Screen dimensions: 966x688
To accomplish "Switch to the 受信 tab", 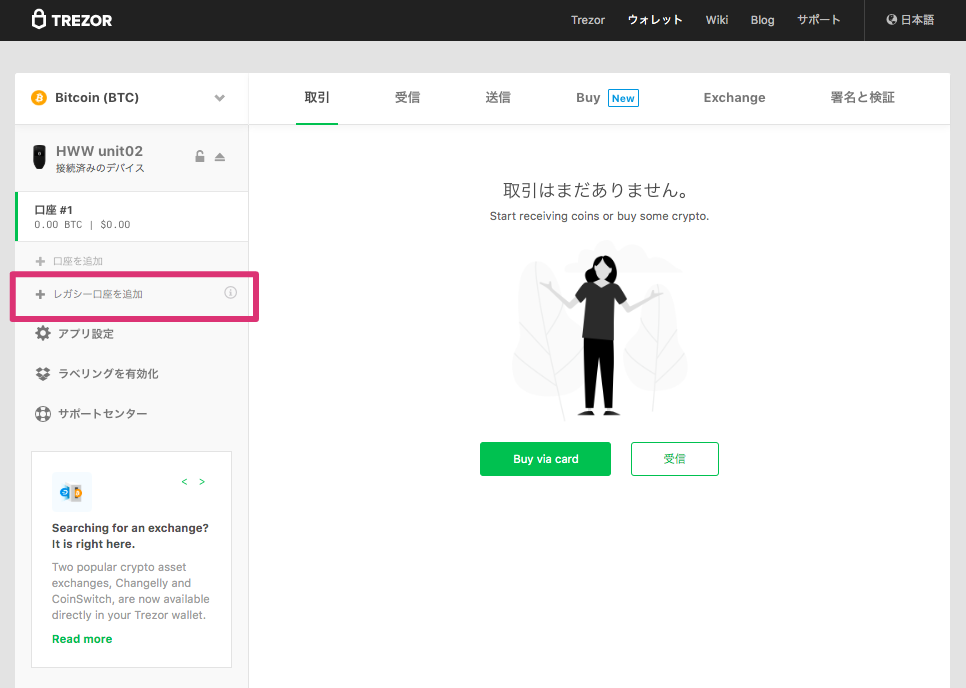I will (407, 97).
